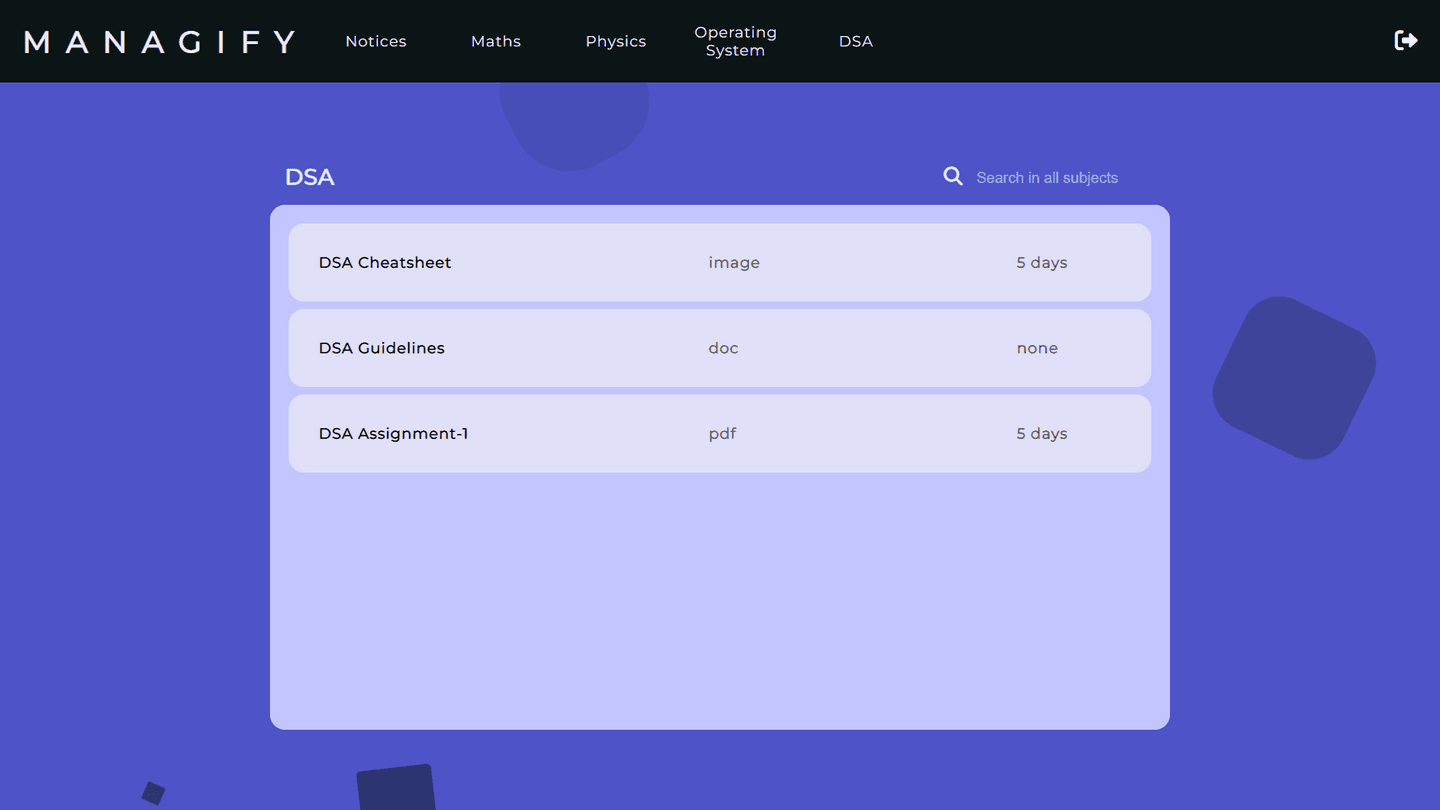Click '5 days' in DSA Assignment-1 row
Viewport: 1440px width, 810px height.
pyautogui.click(x=1042, y=434)
